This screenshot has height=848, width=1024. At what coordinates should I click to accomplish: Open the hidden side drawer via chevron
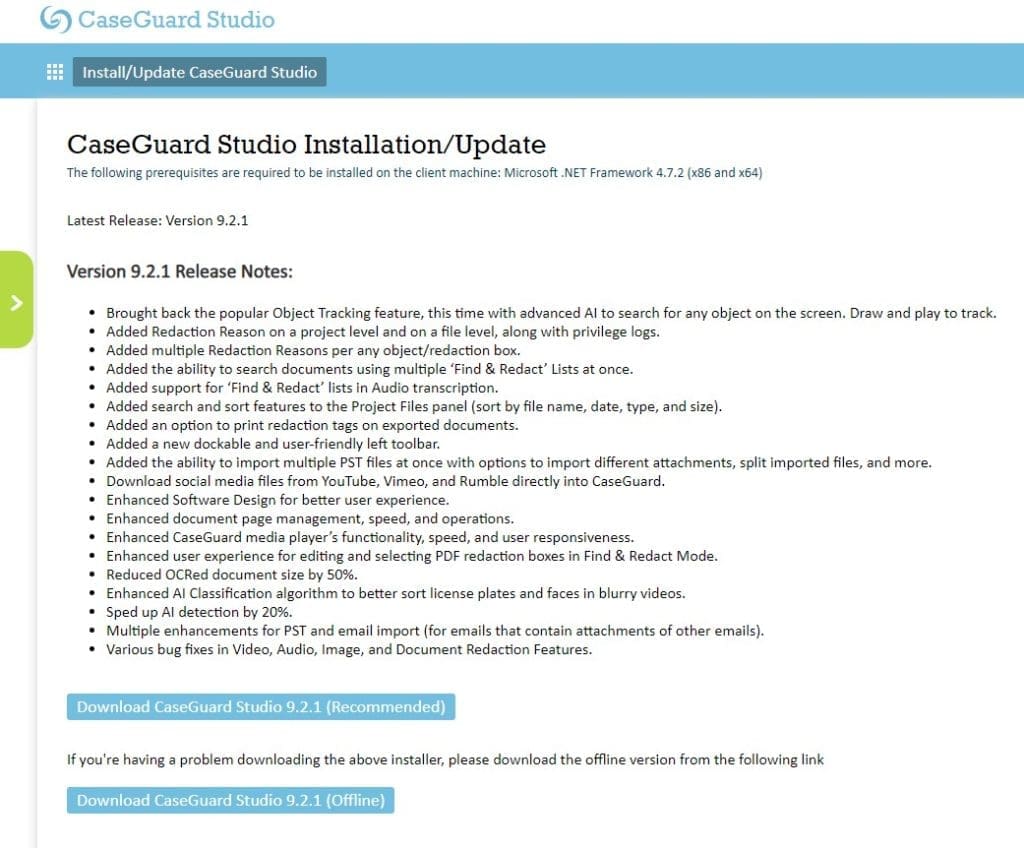15,302
